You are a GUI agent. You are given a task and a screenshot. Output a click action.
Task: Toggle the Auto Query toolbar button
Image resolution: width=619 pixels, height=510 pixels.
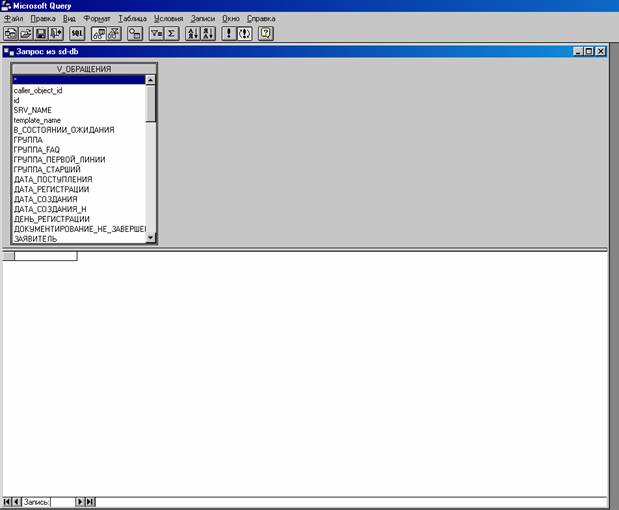[244, 33]
